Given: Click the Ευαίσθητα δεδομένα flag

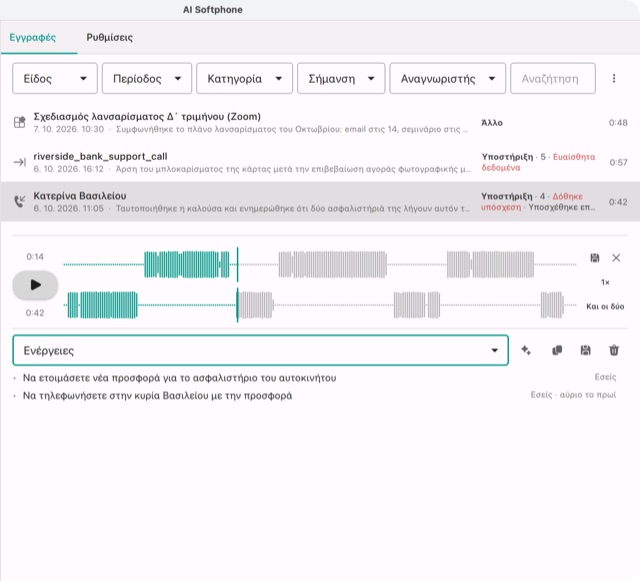Looking at the screenshot, I should point(539,162).
